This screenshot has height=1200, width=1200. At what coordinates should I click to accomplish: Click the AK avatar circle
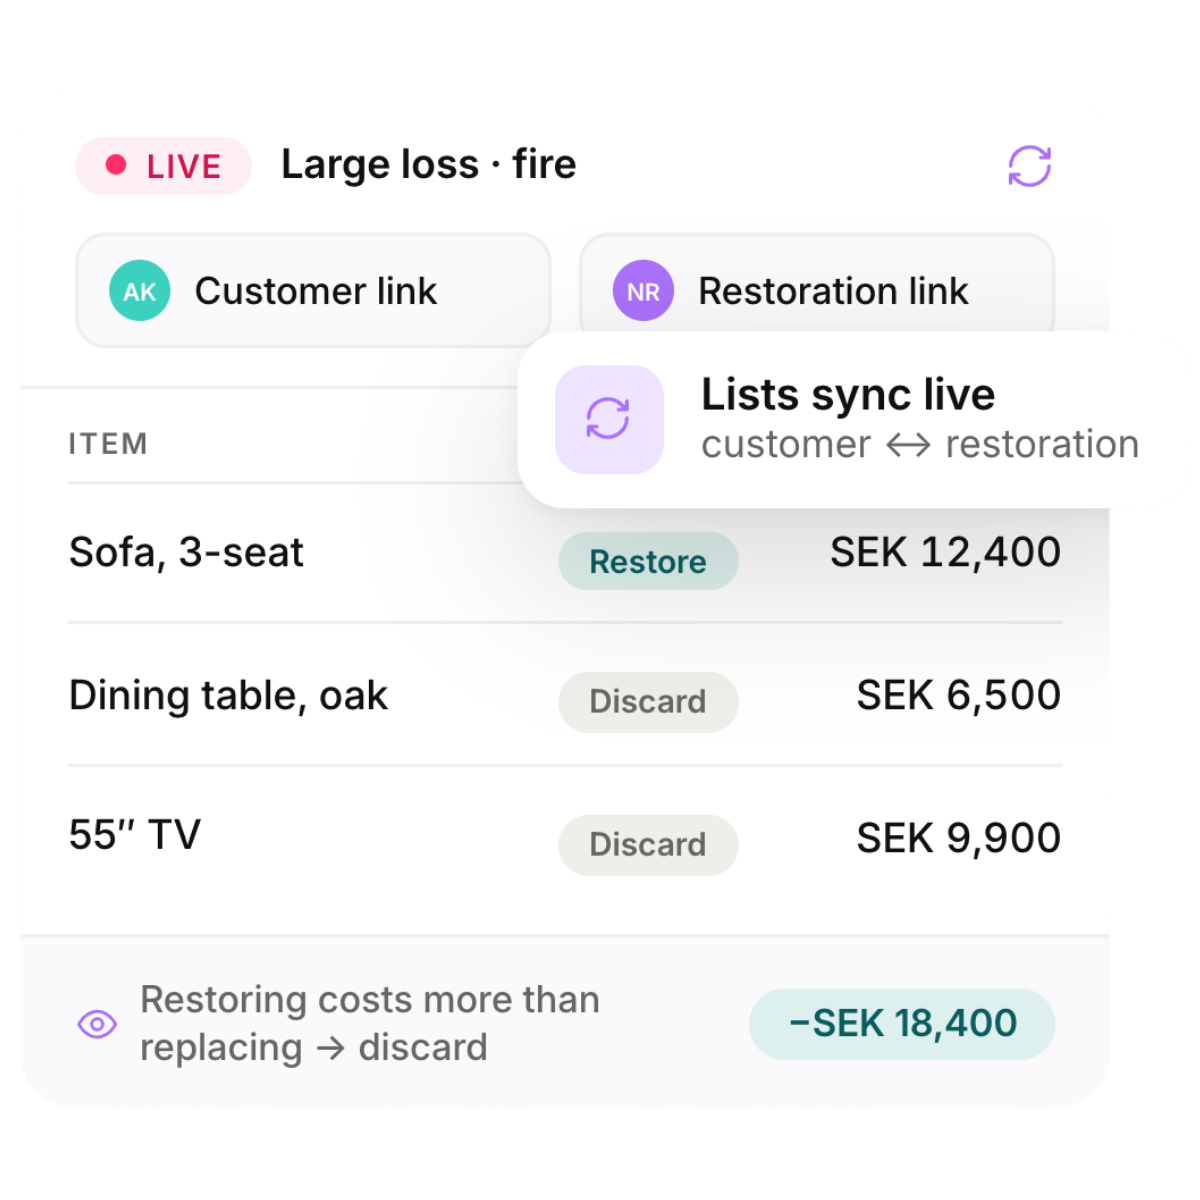click(139, 291)
